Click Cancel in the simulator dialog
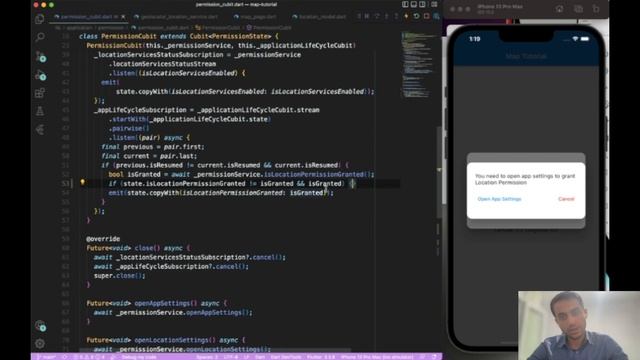The image size is (640, 360). (x=566, y=199)
